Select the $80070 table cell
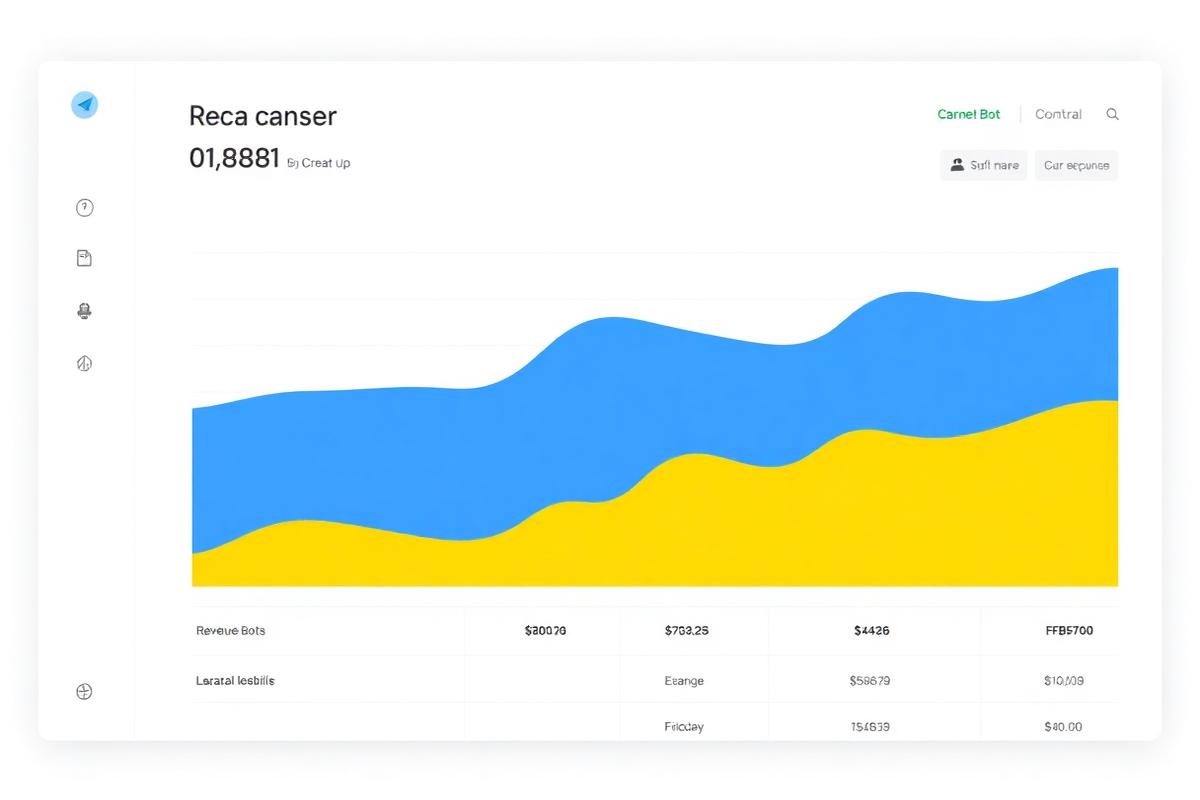The image size is (1200, 800). pos(545,631)
